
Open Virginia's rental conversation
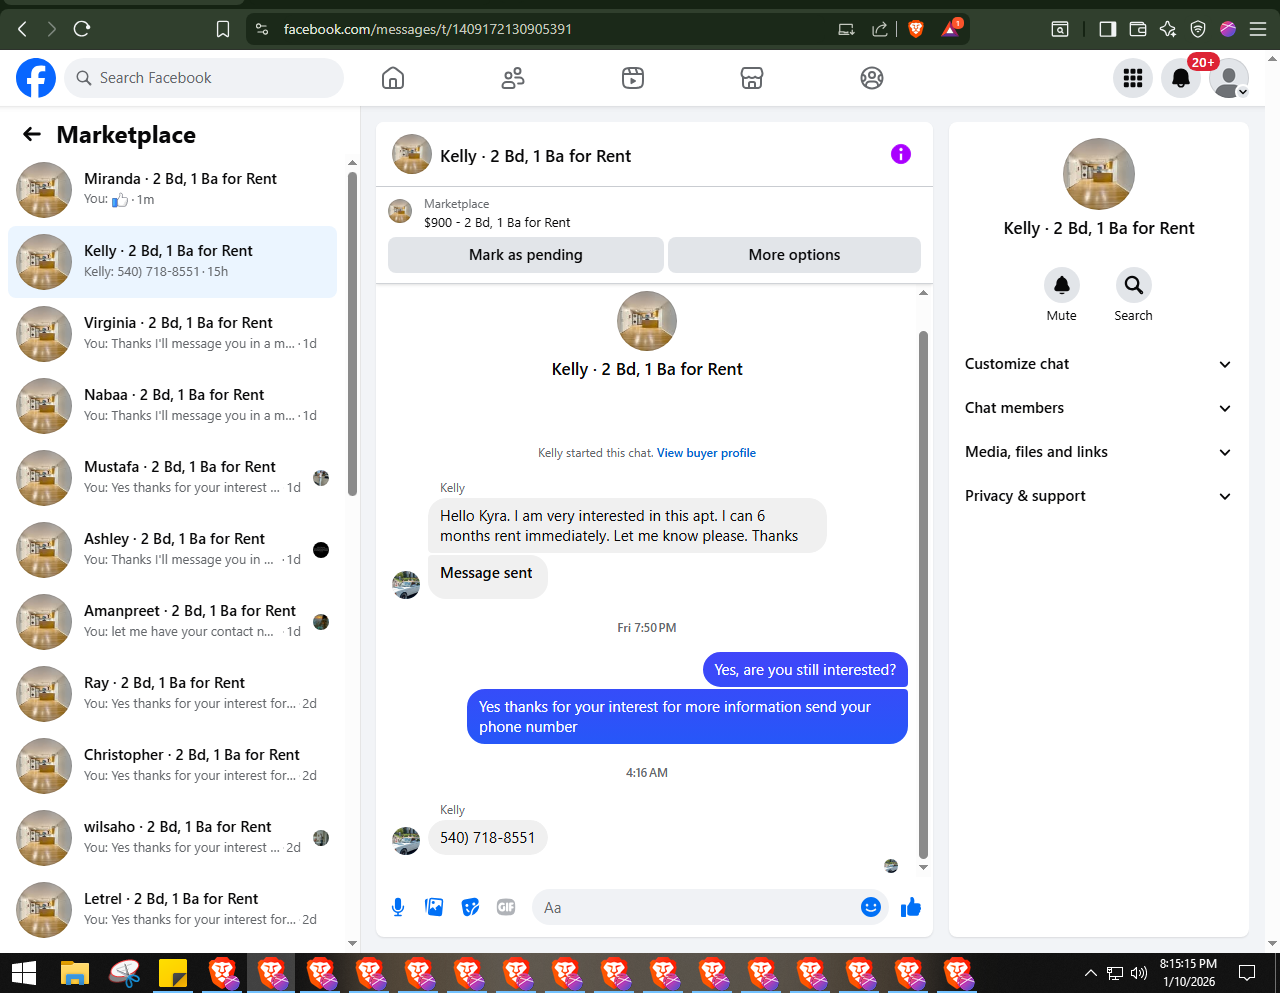172,333
